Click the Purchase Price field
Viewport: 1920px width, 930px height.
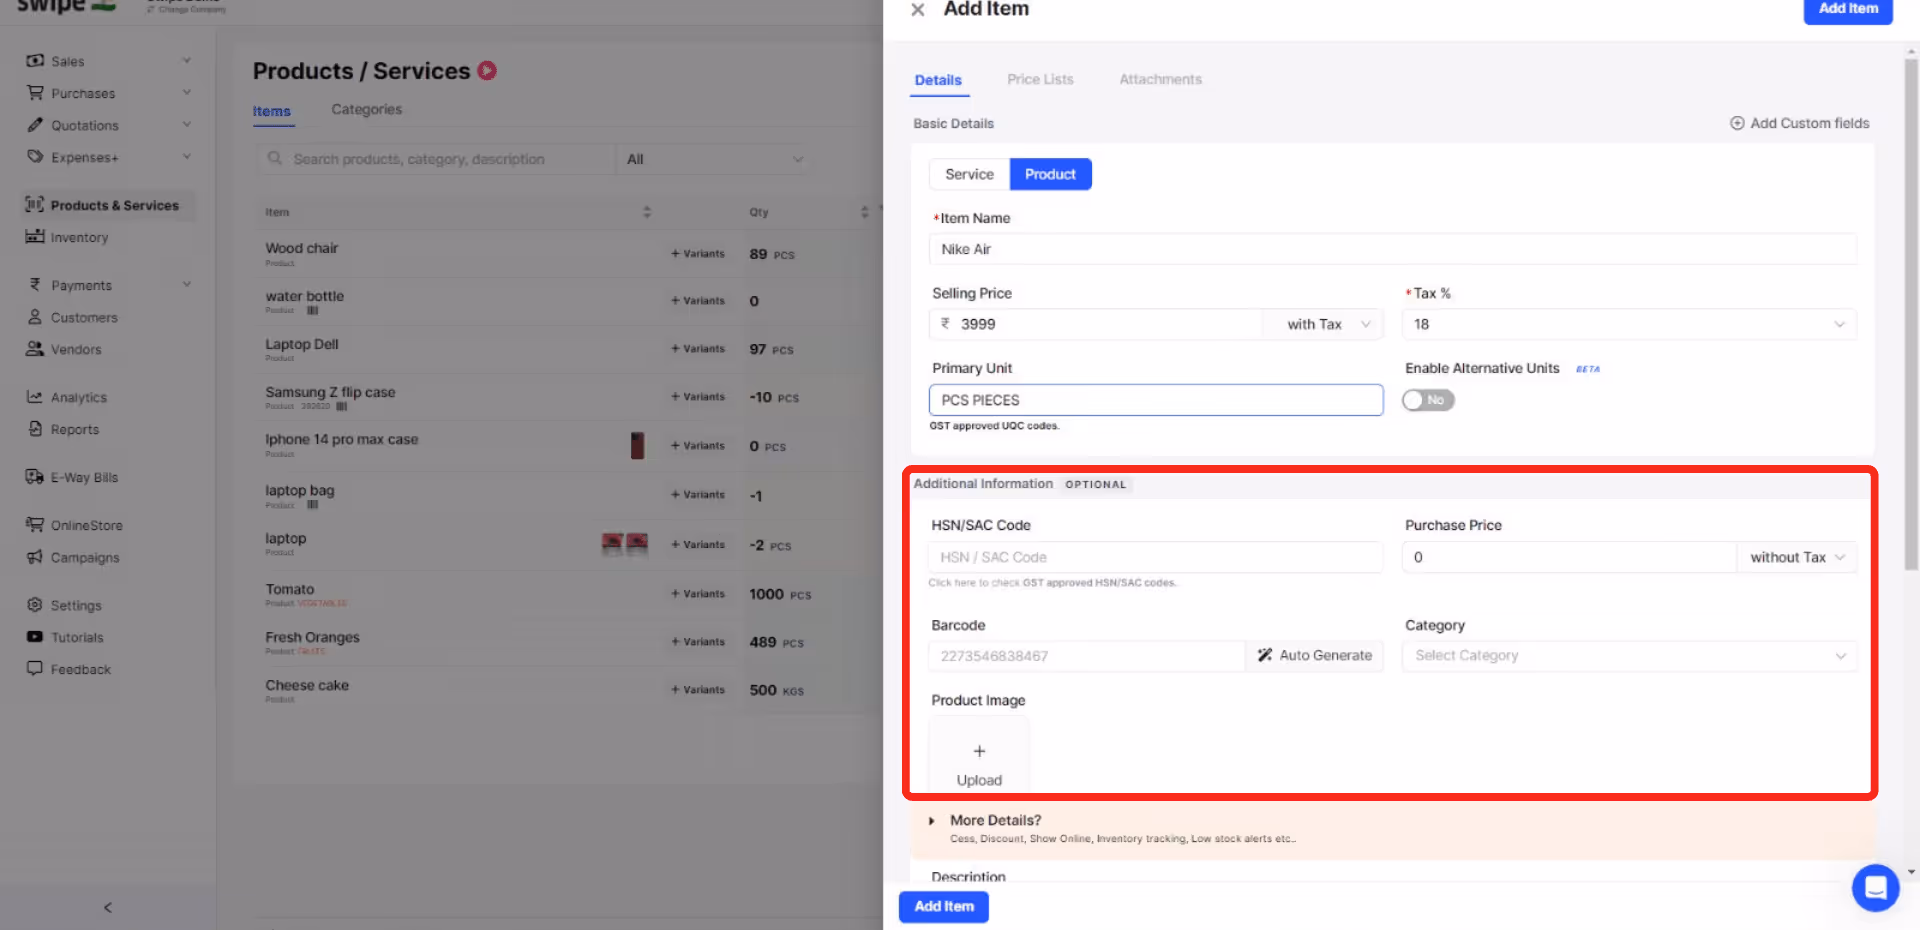1569,557
